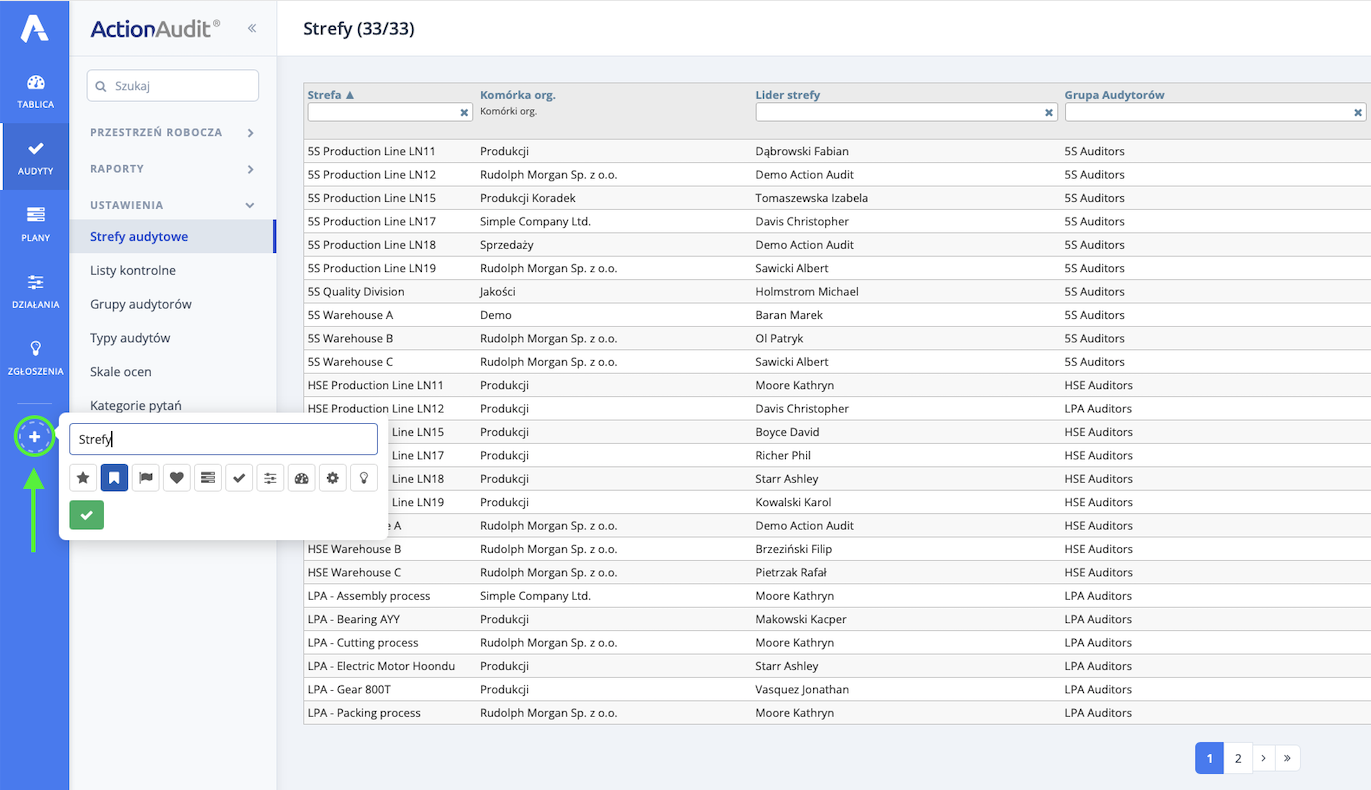Click the plus add-shortcut icon in the sidebar
The height and width of the screenshot is (790, 1371).
(35, 437)
